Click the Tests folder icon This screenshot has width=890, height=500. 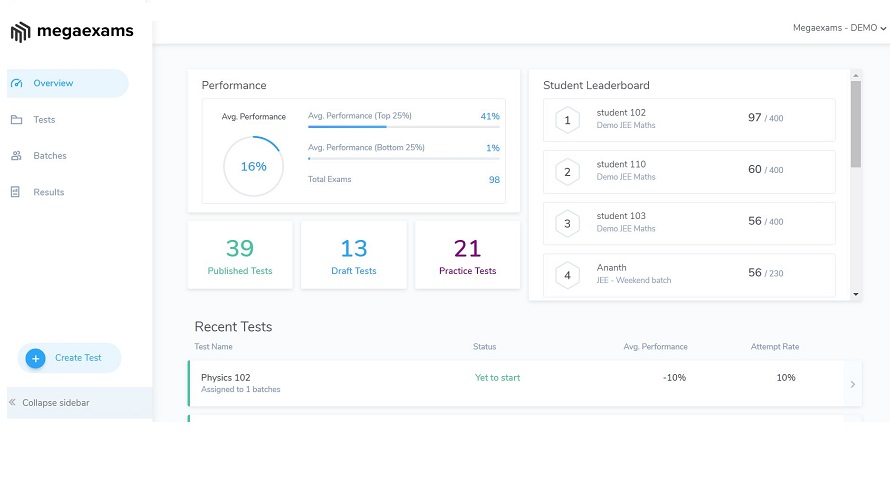pyautogui.click(x=17, y=120)
